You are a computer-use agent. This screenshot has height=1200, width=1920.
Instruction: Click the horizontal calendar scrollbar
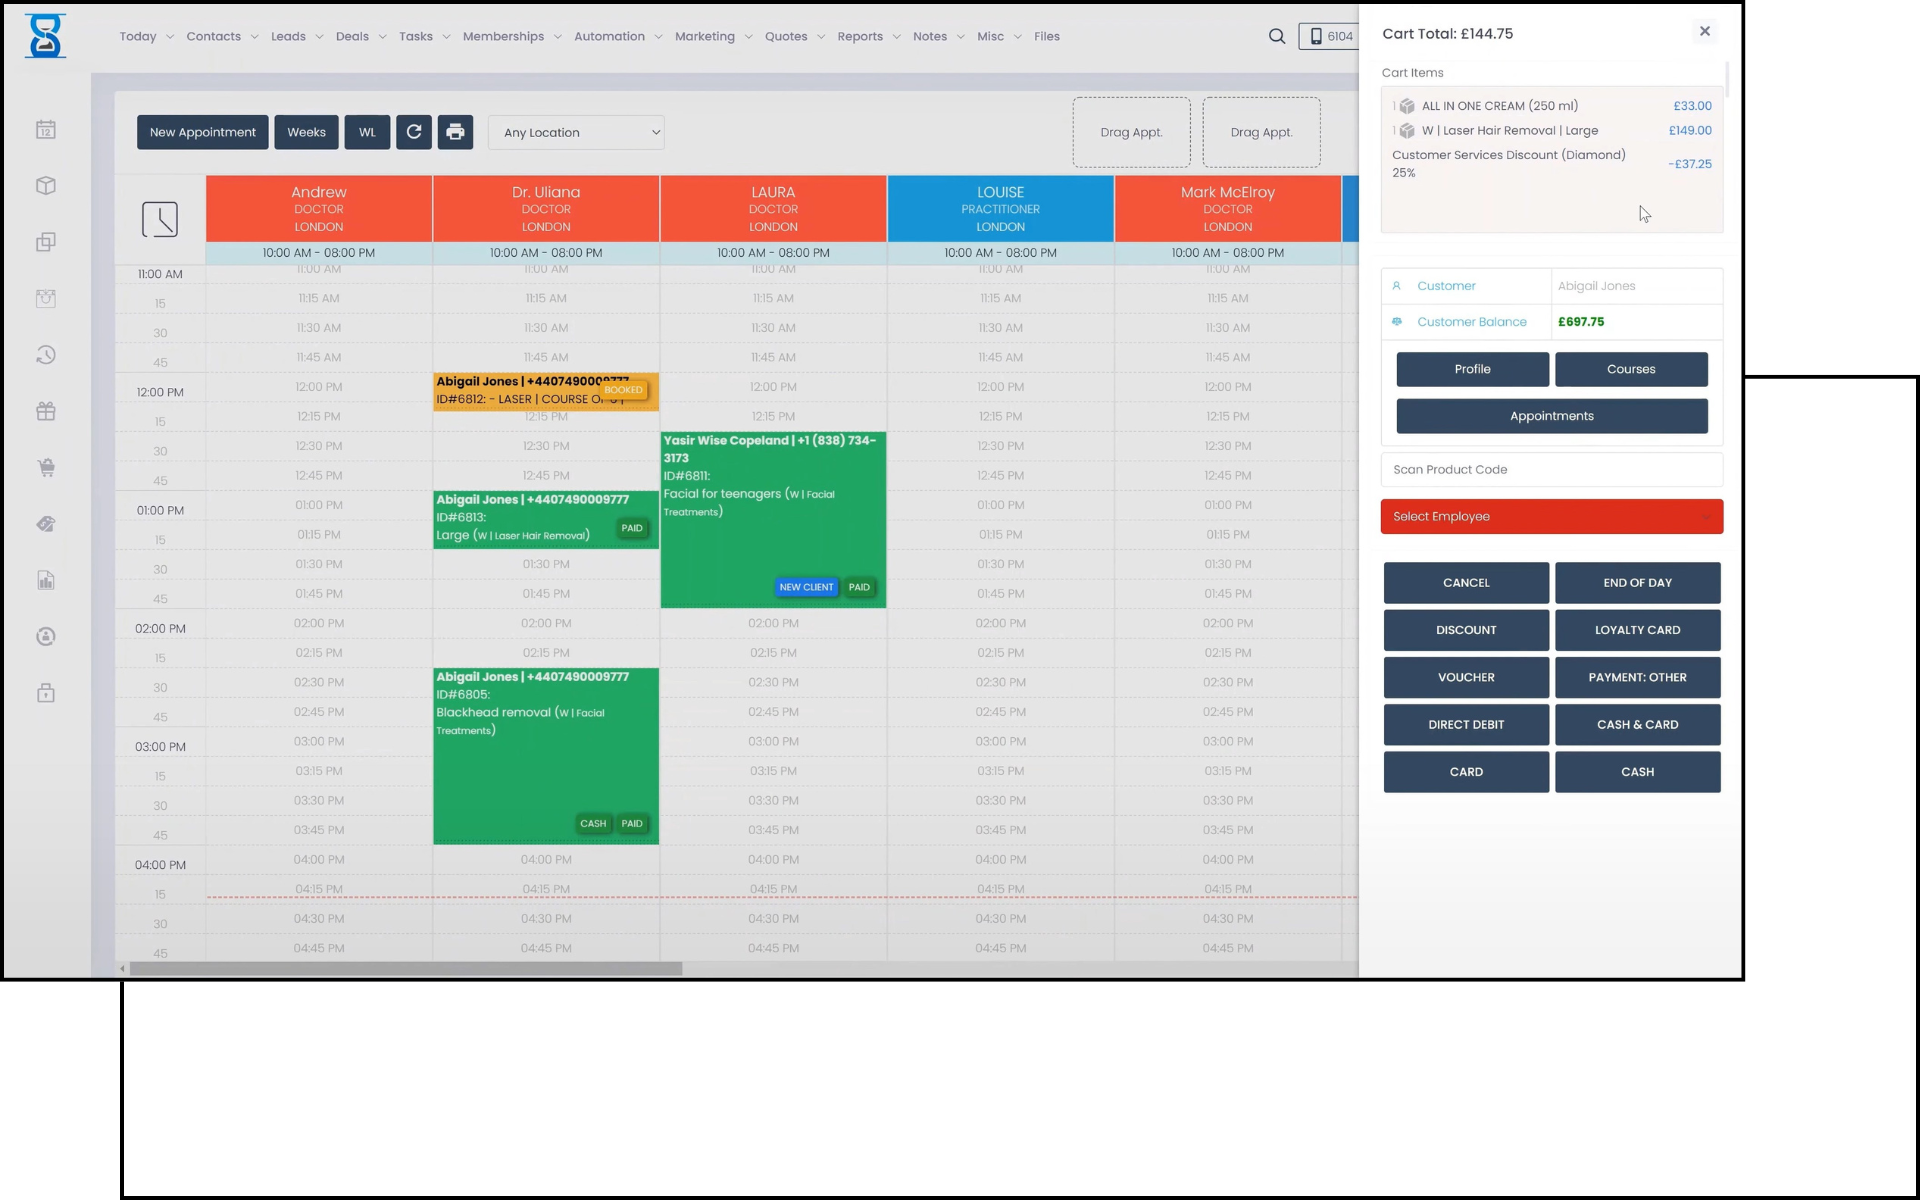(x=406, y=969)
